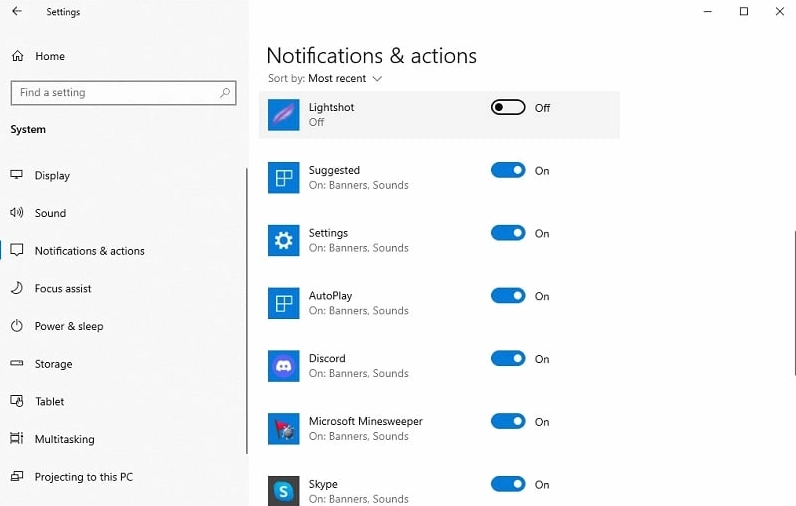Open Skype notification settings entry
The width and height of the screenshot is (796, 506).
click(358, 491)
